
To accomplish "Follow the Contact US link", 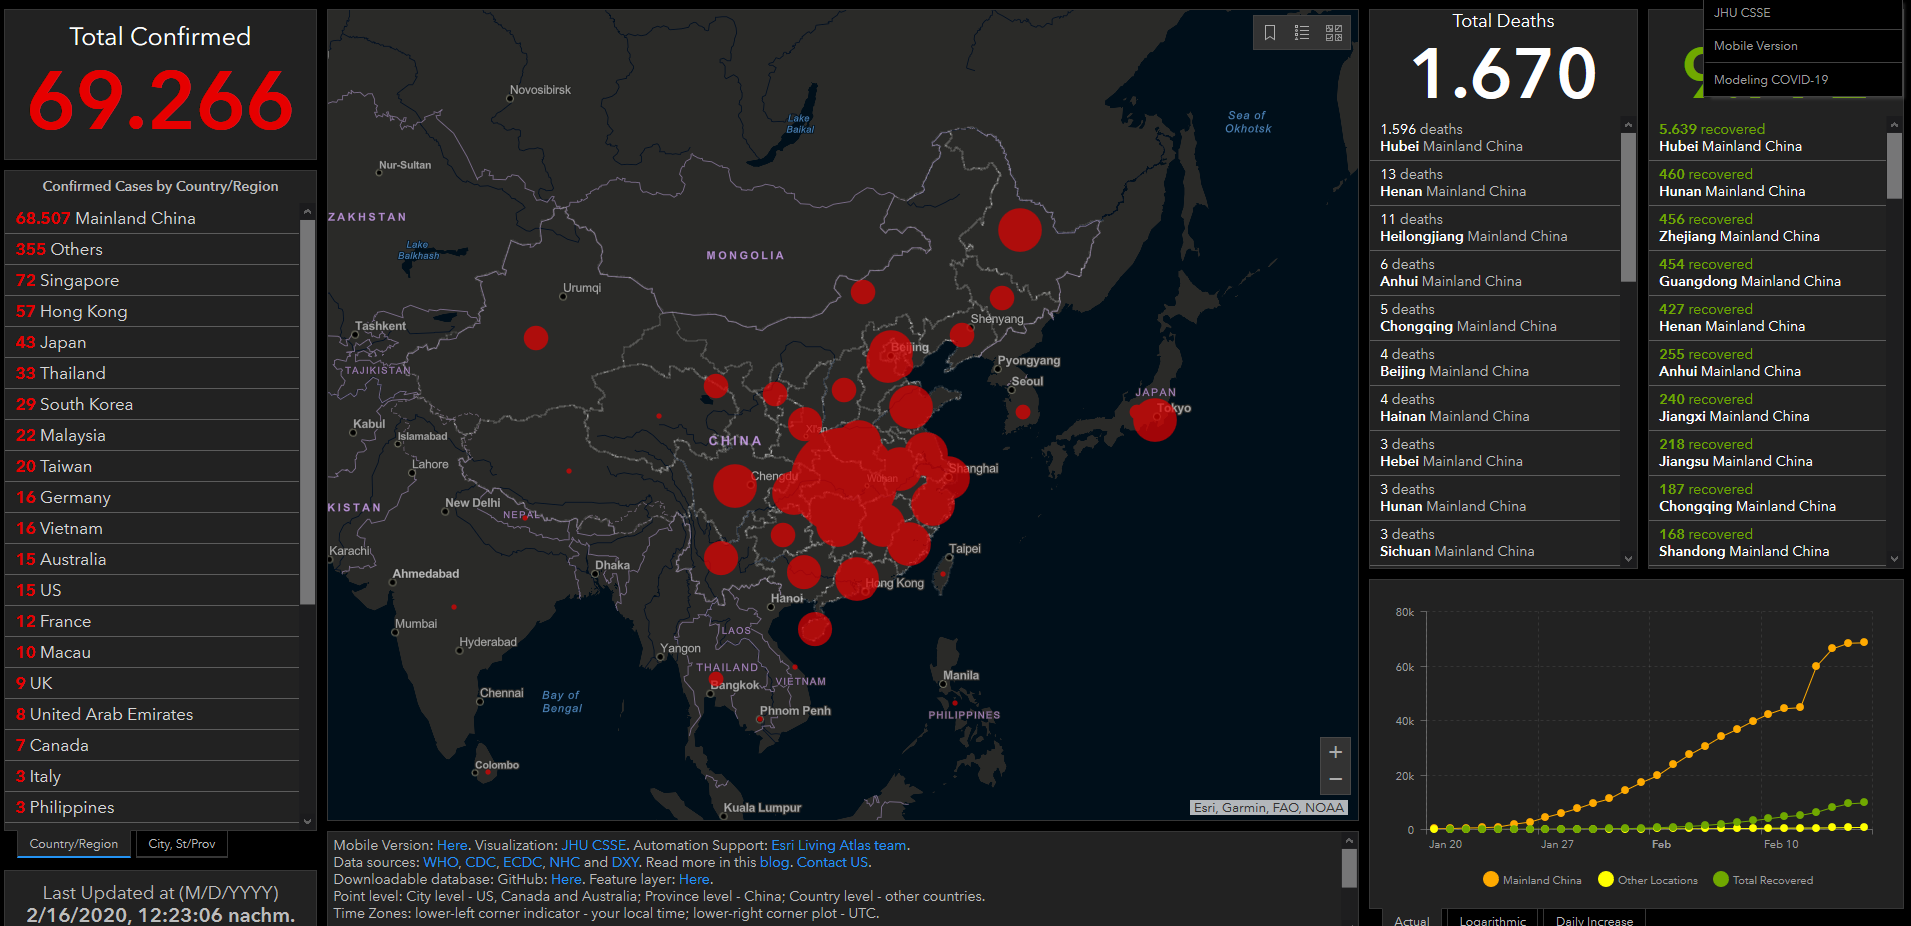I will pos(832,862).
